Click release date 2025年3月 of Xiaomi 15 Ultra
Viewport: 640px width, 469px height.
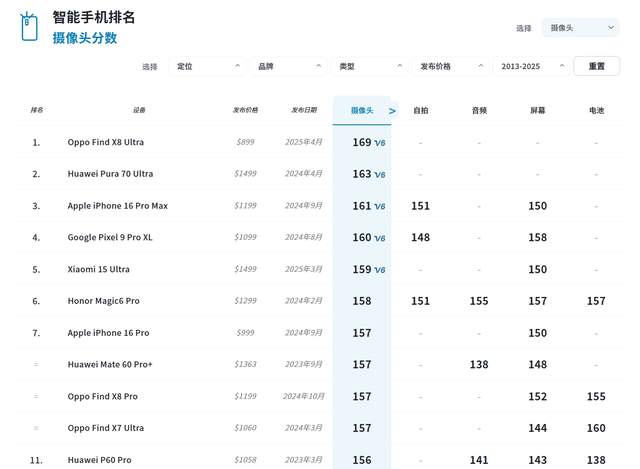coord(304,269)
